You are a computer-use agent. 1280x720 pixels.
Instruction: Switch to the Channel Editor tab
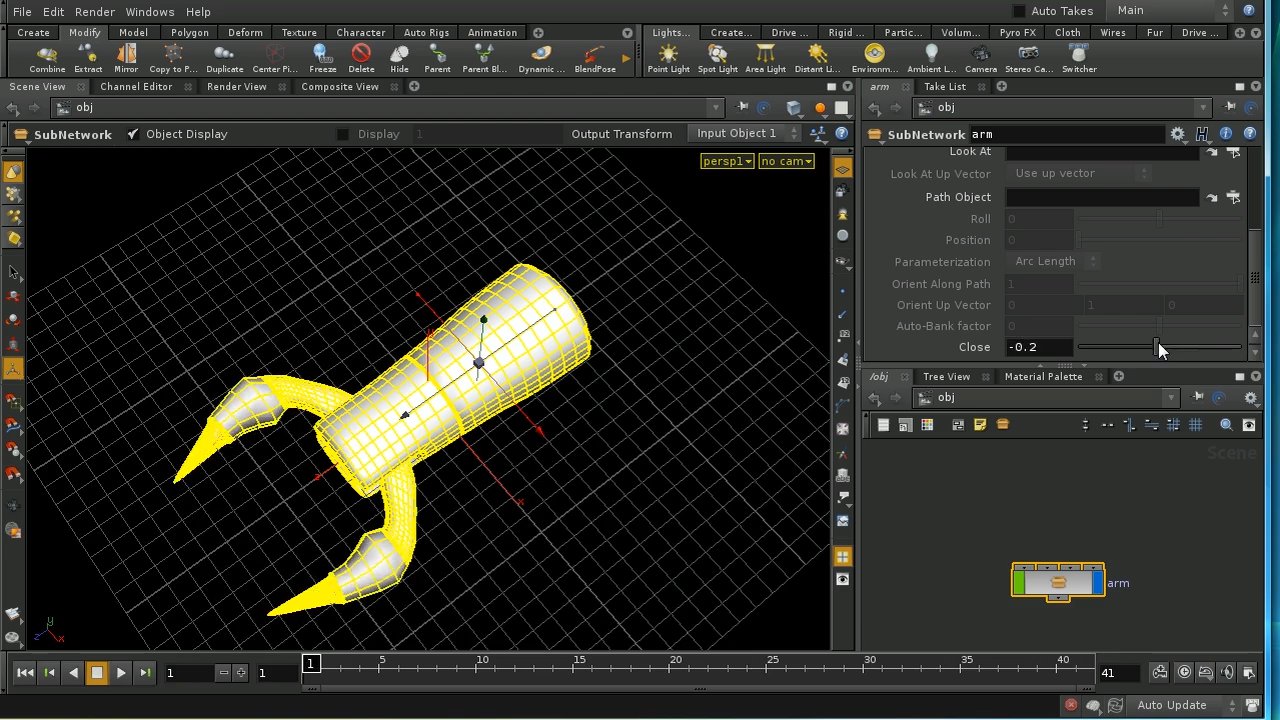[136, 87]
